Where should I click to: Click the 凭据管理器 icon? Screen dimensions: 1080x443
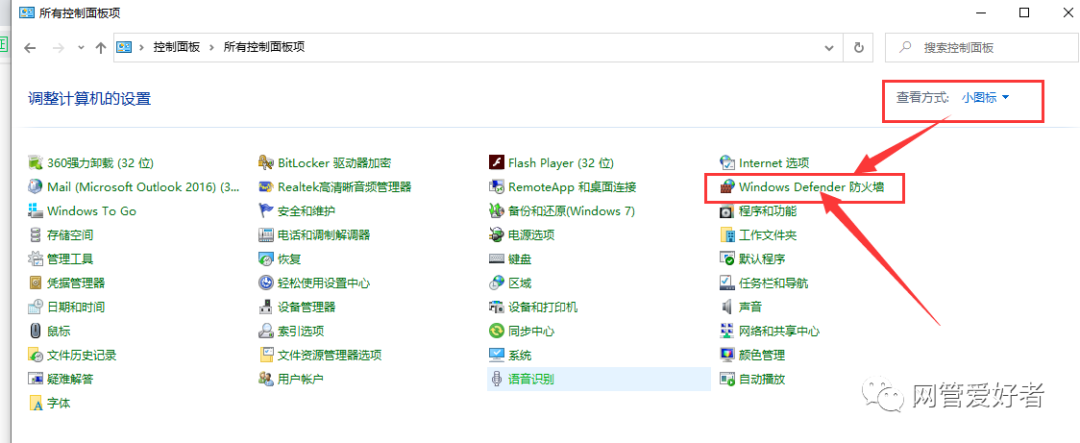(x=35, y=283)
